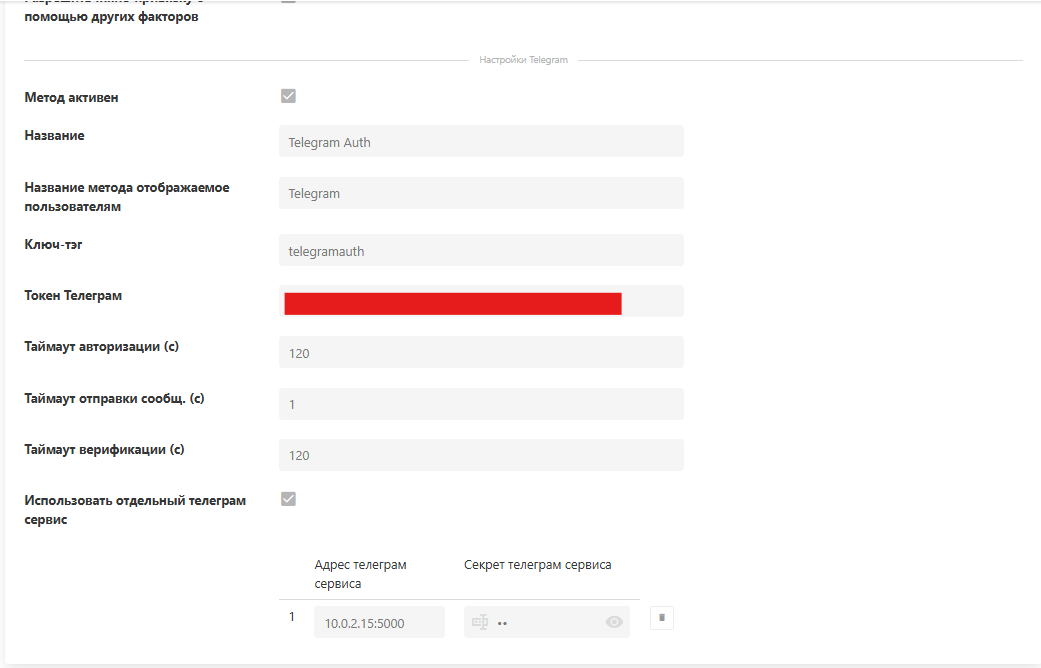Click row number 1 in service table
Image resolution: width=1041 pixels, height=668 pixels.
(291, 617)
